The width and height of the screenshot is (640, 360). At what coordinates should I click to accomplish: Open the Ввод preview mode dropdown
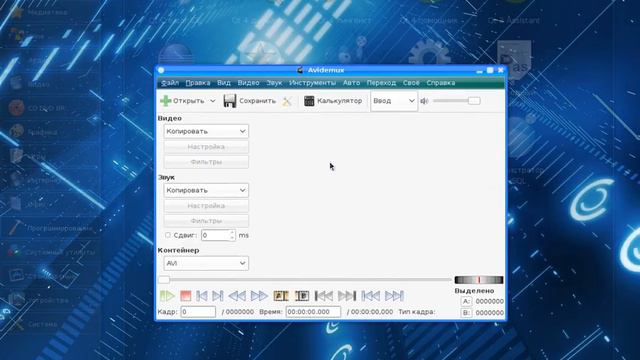tap(394, 101)
